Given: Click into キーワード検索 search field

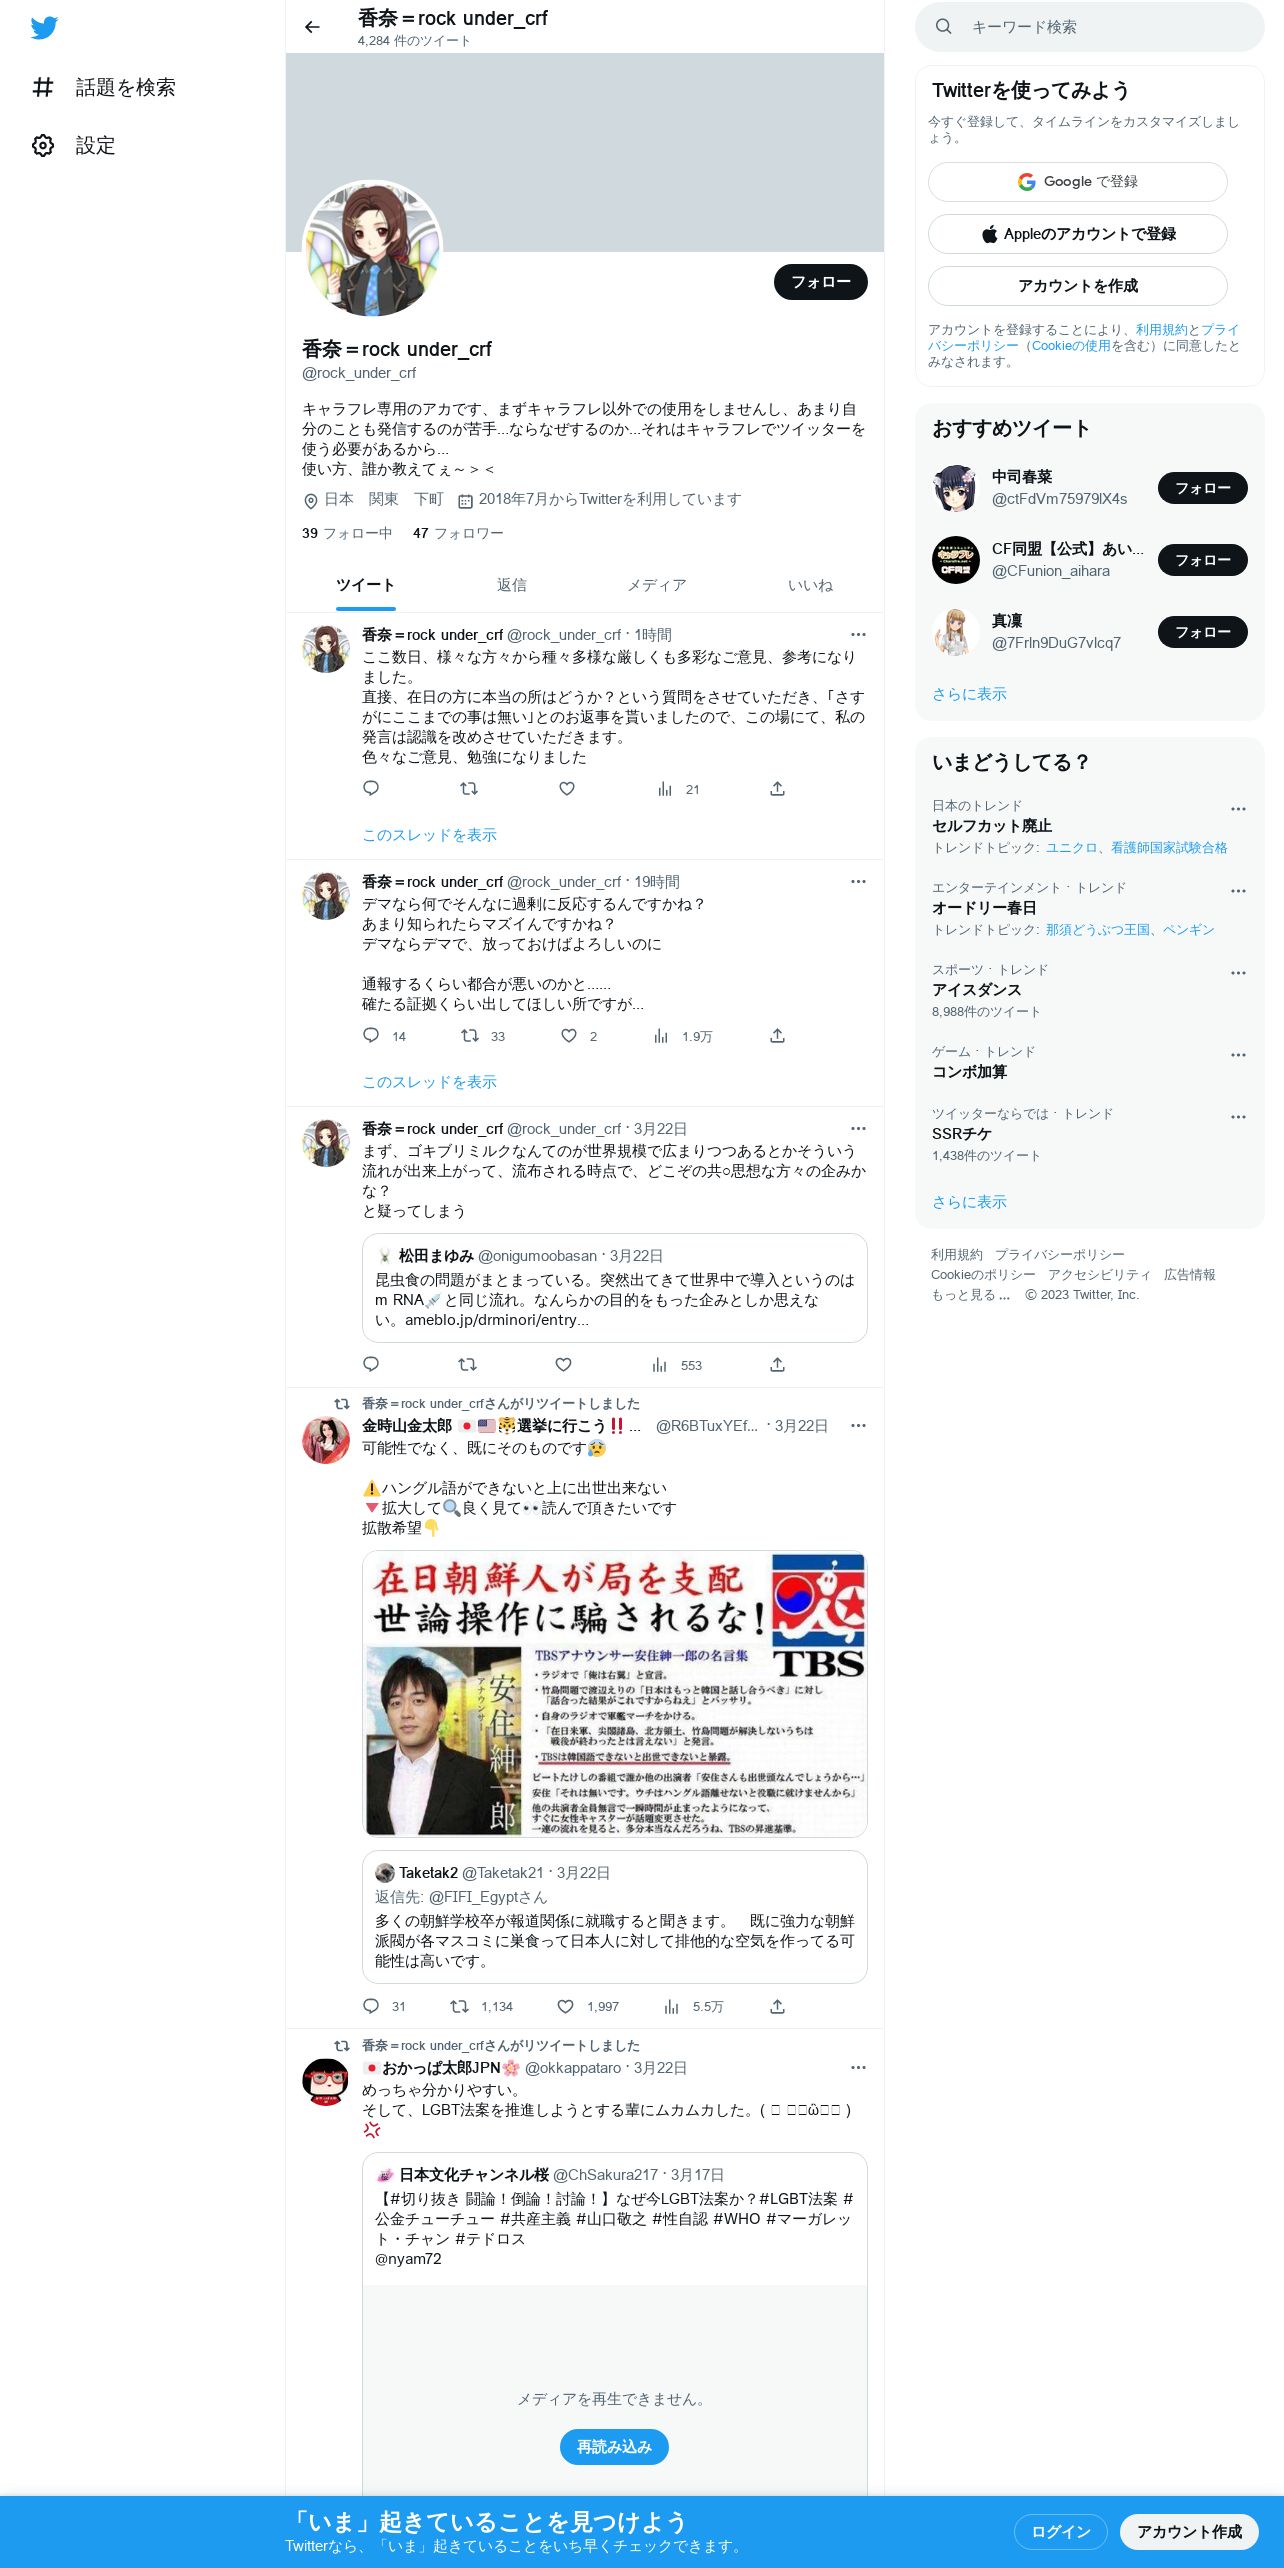Looking at the screenshot, I should [1090, 27].
